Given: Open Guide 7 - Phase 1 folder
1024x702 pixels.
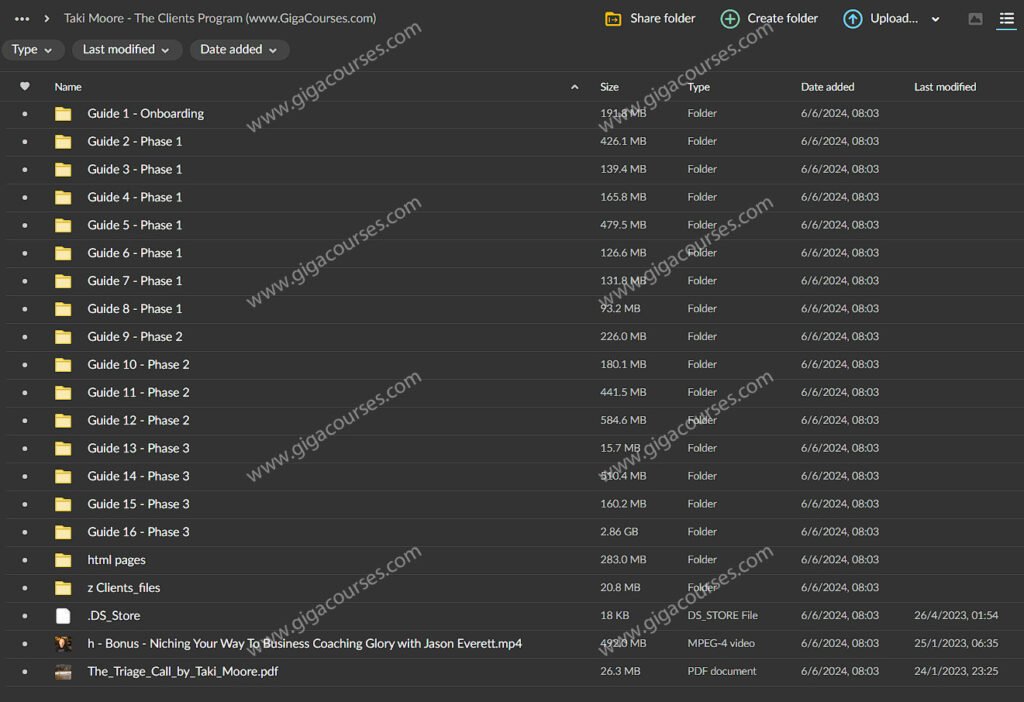Looking at the screenshot, I should point(135,281).
